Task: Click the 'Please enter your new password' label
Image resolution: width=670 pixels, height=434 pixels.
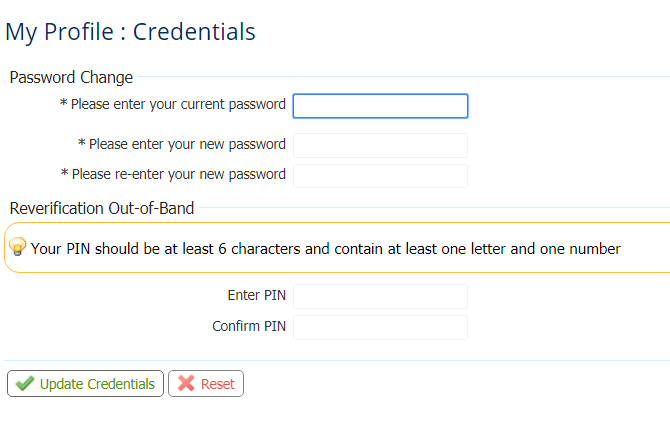Action: tap(187, 144)
